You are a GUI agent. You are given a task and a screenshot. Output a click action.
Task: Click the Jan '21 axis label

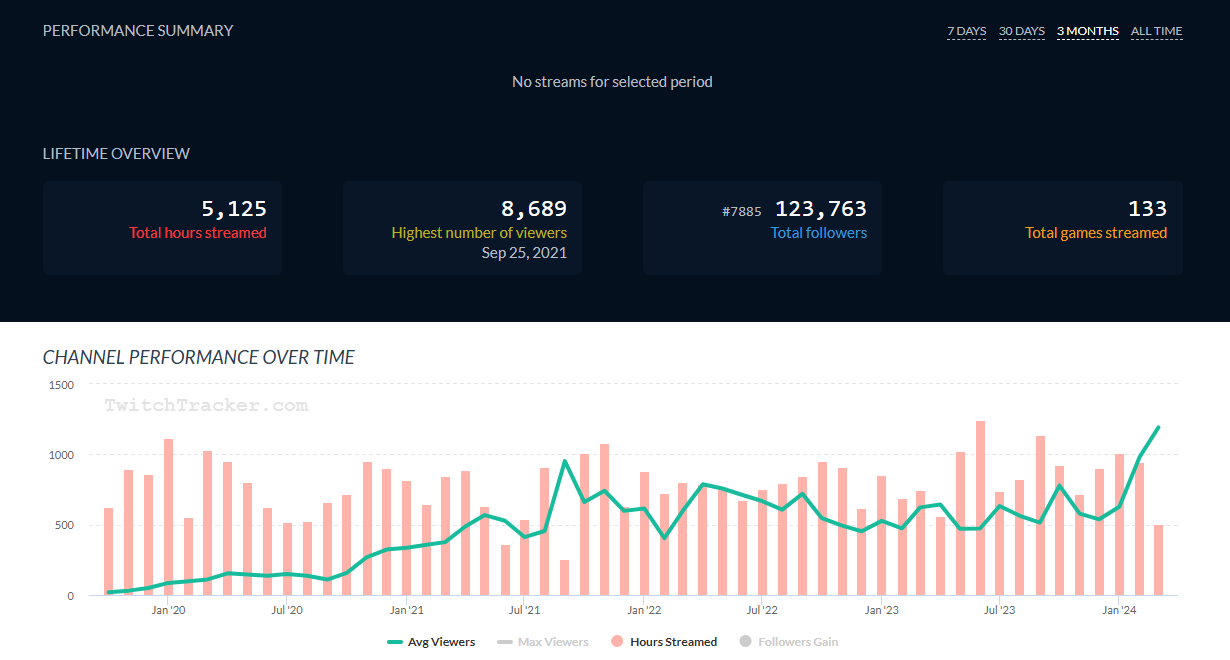[405, 610]
